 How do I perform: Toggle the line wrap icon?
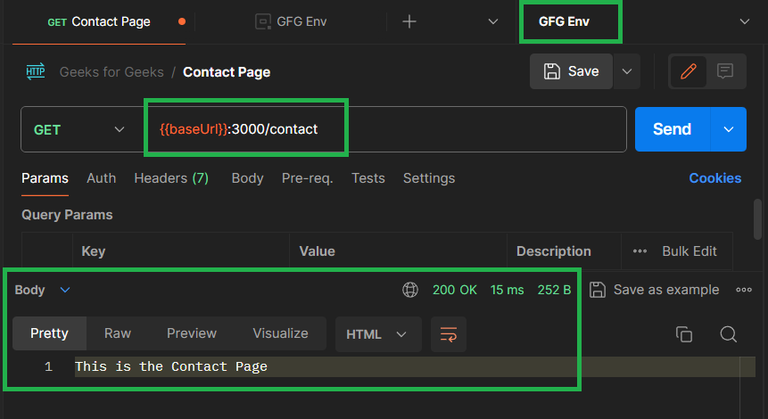[x=448, y=334]
